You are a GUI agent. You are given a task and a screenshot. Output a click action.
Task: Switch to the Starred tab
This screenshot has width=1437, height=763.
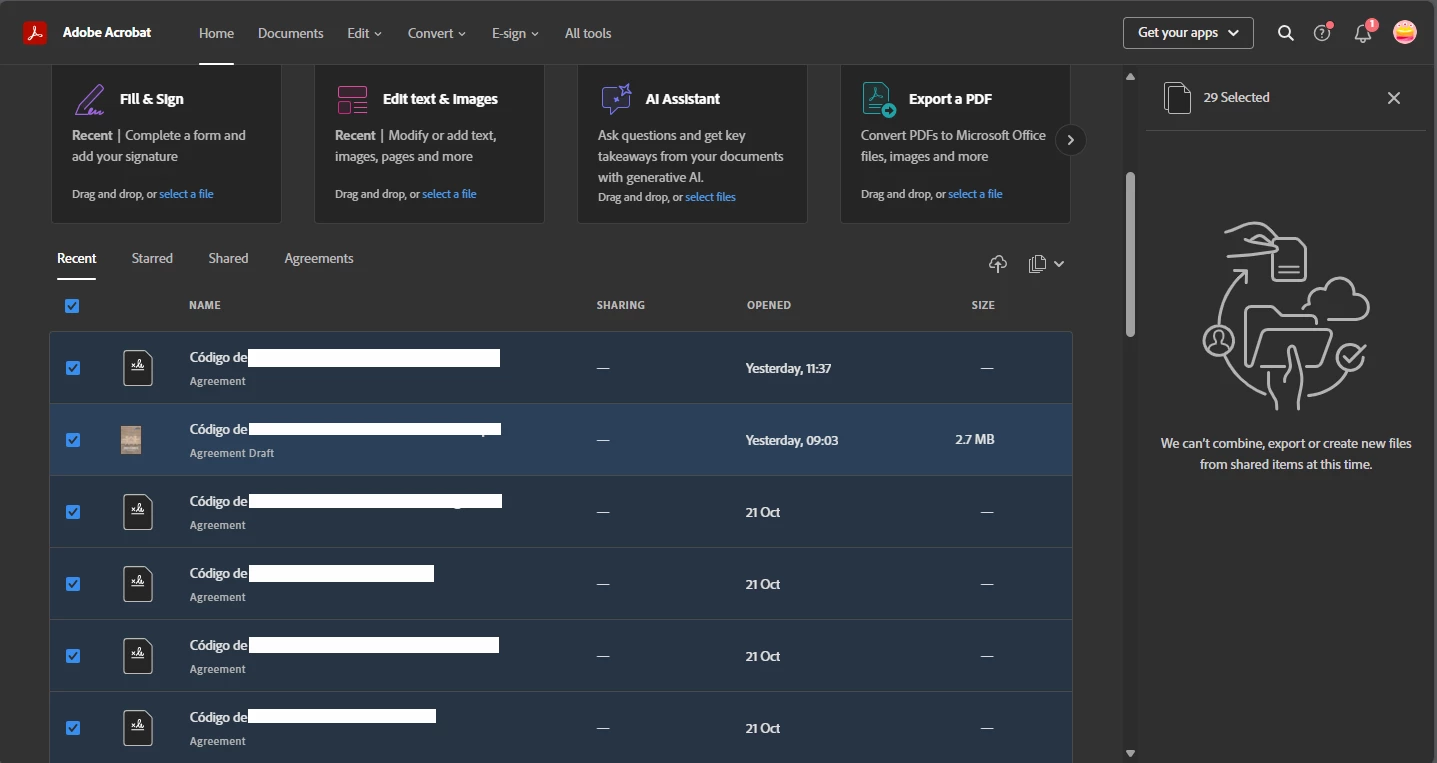tap(152, 258)
